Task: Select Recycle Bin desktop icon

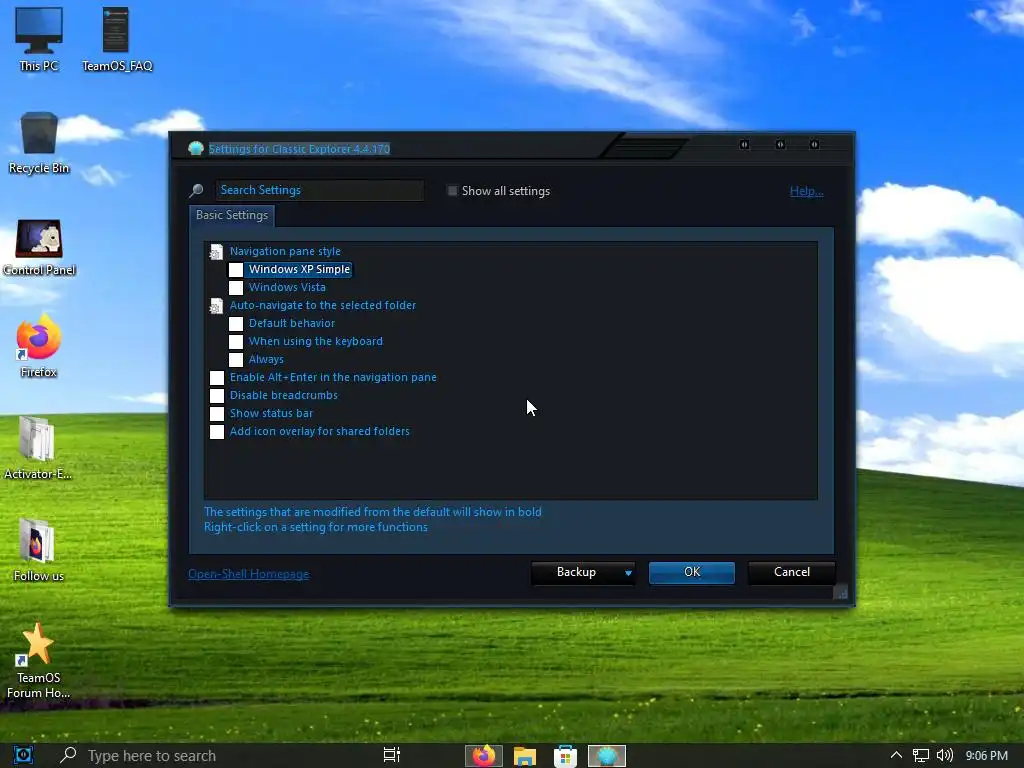Action: (39, 142)
